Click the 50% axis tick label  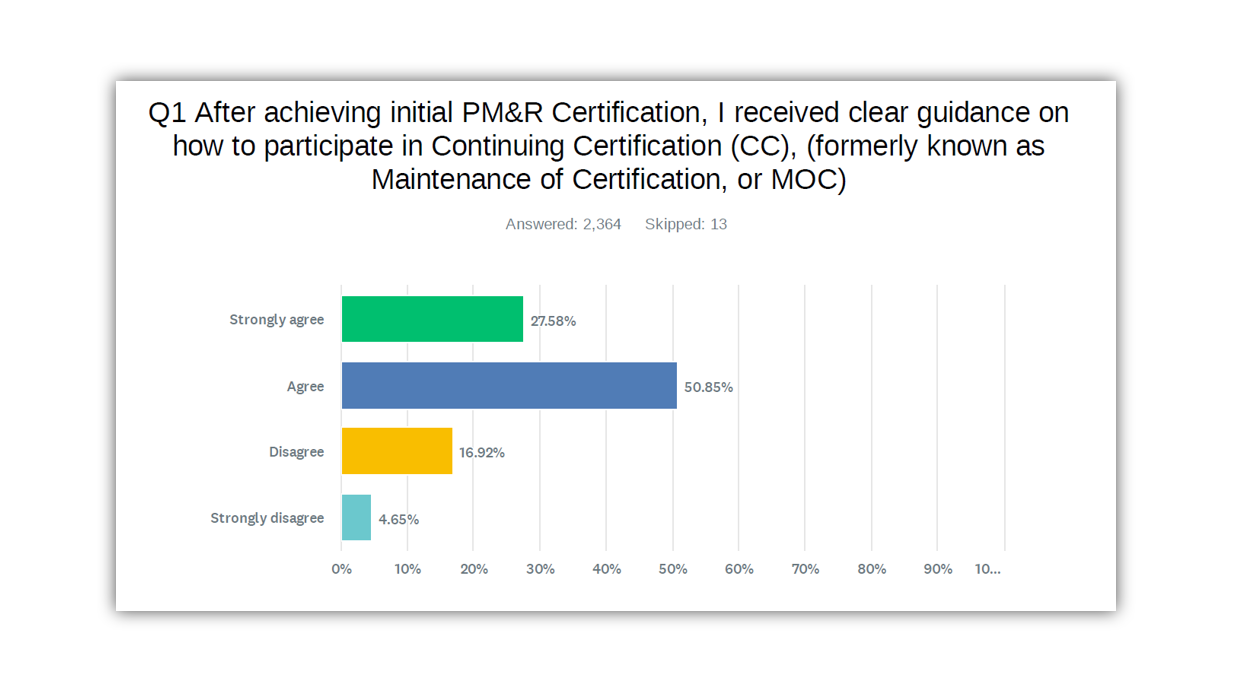pos(673,569)
